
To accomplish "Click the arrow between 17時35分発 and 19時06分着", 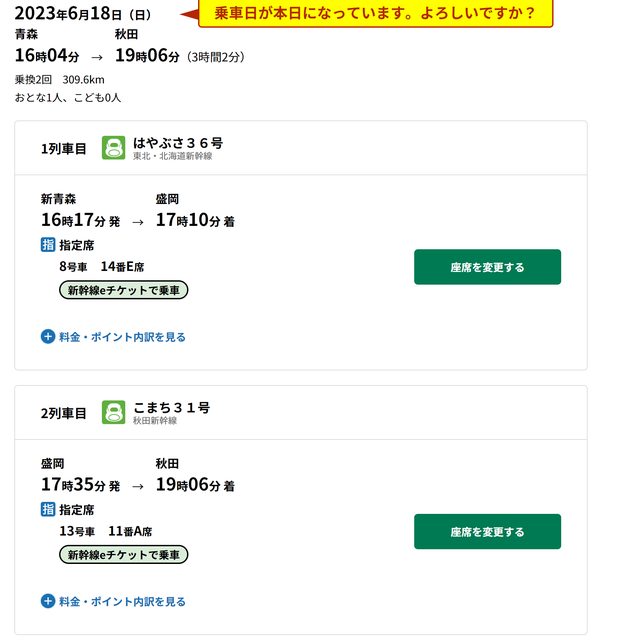I will (137, 486).
